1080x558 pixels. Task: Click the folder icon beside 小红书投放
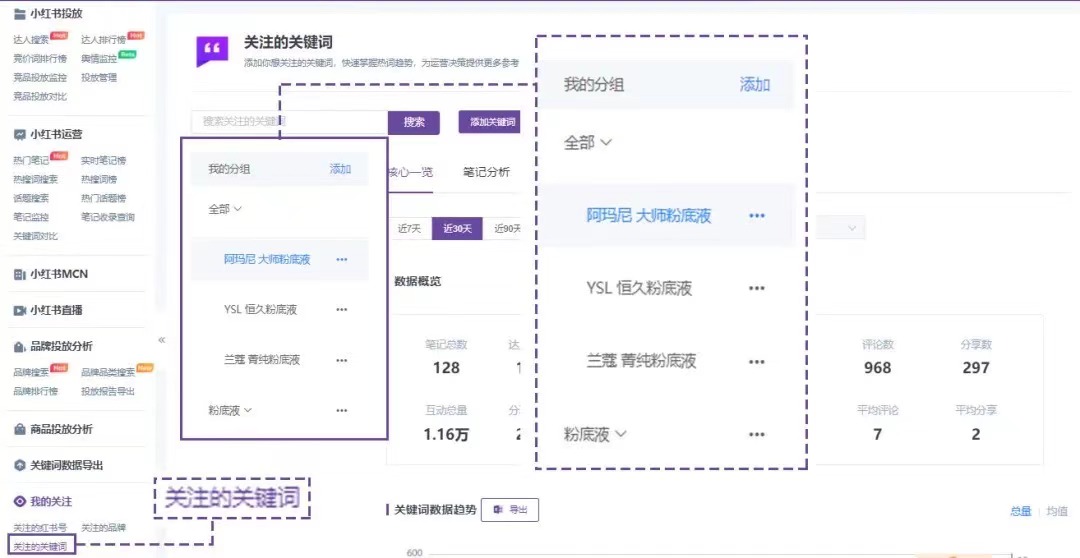tap(19, 14)
